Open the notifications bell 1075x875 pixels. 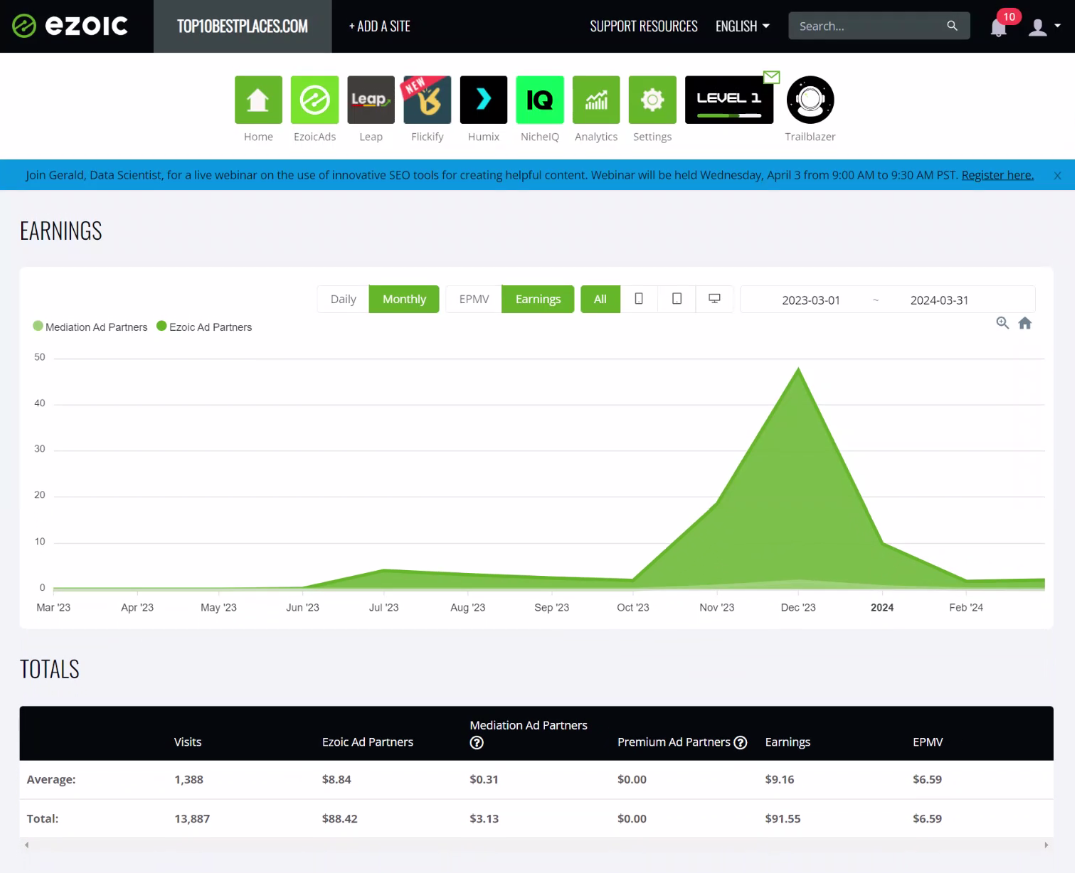coord(999,27)
